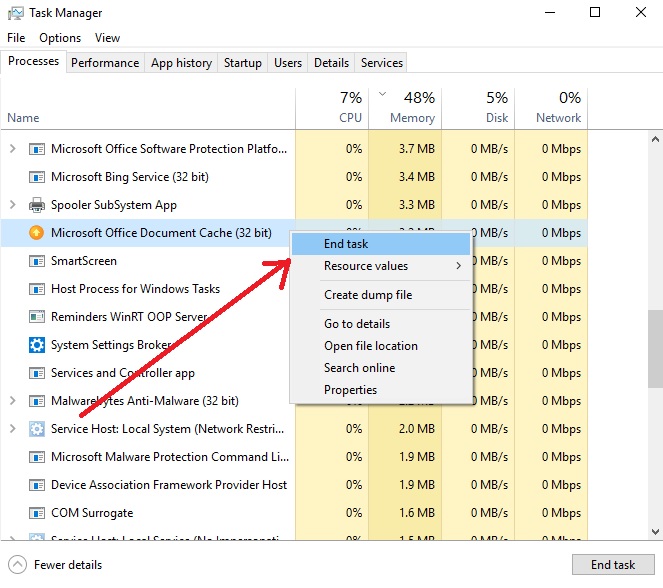
Task: Click the Spooler SubSystem App printer icon
Action: pos(37,205)
